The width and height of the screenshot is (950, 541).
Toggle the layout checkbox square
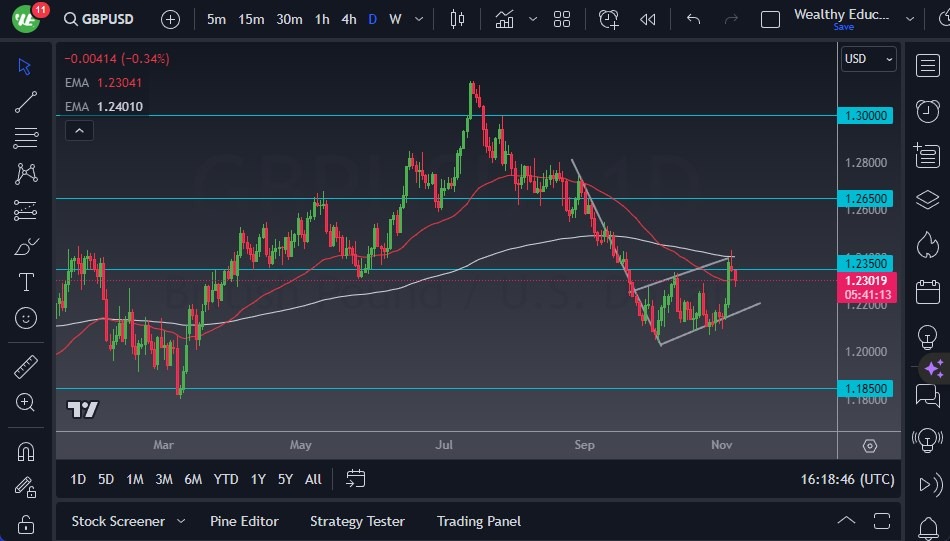tap(770, 19)
